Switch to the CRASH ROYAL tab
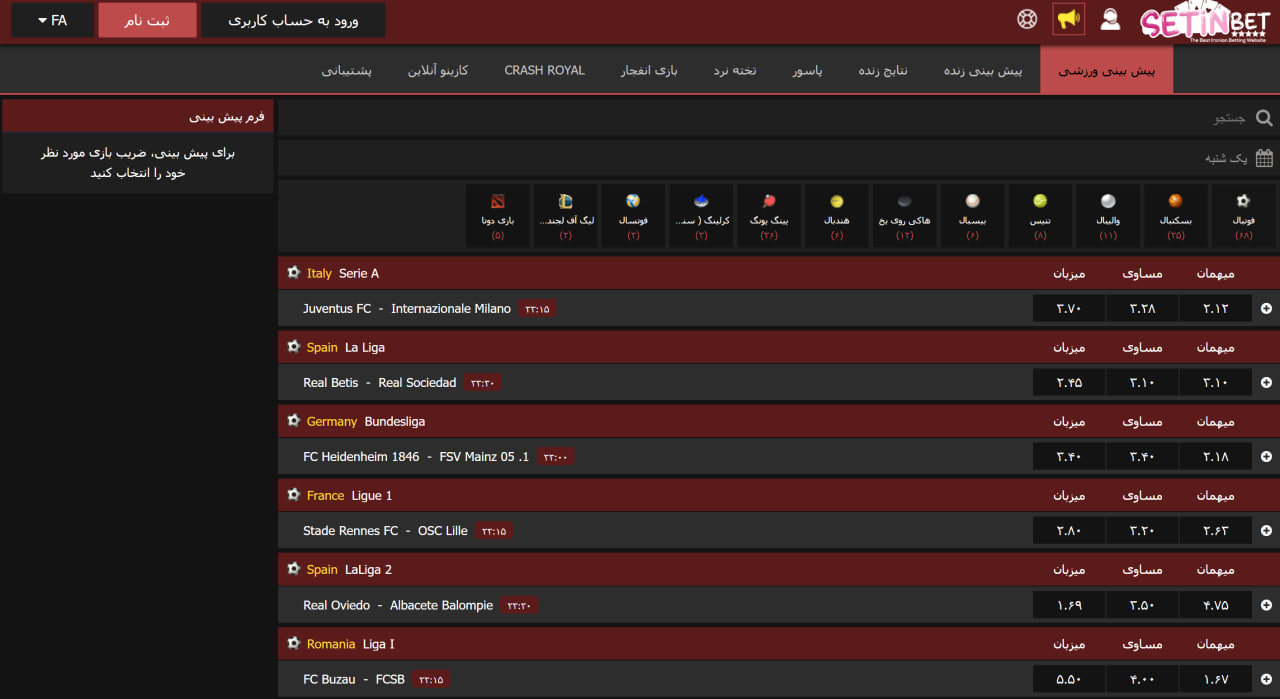The height and width of the screenshot is (699, 1280). coord(544,69)
